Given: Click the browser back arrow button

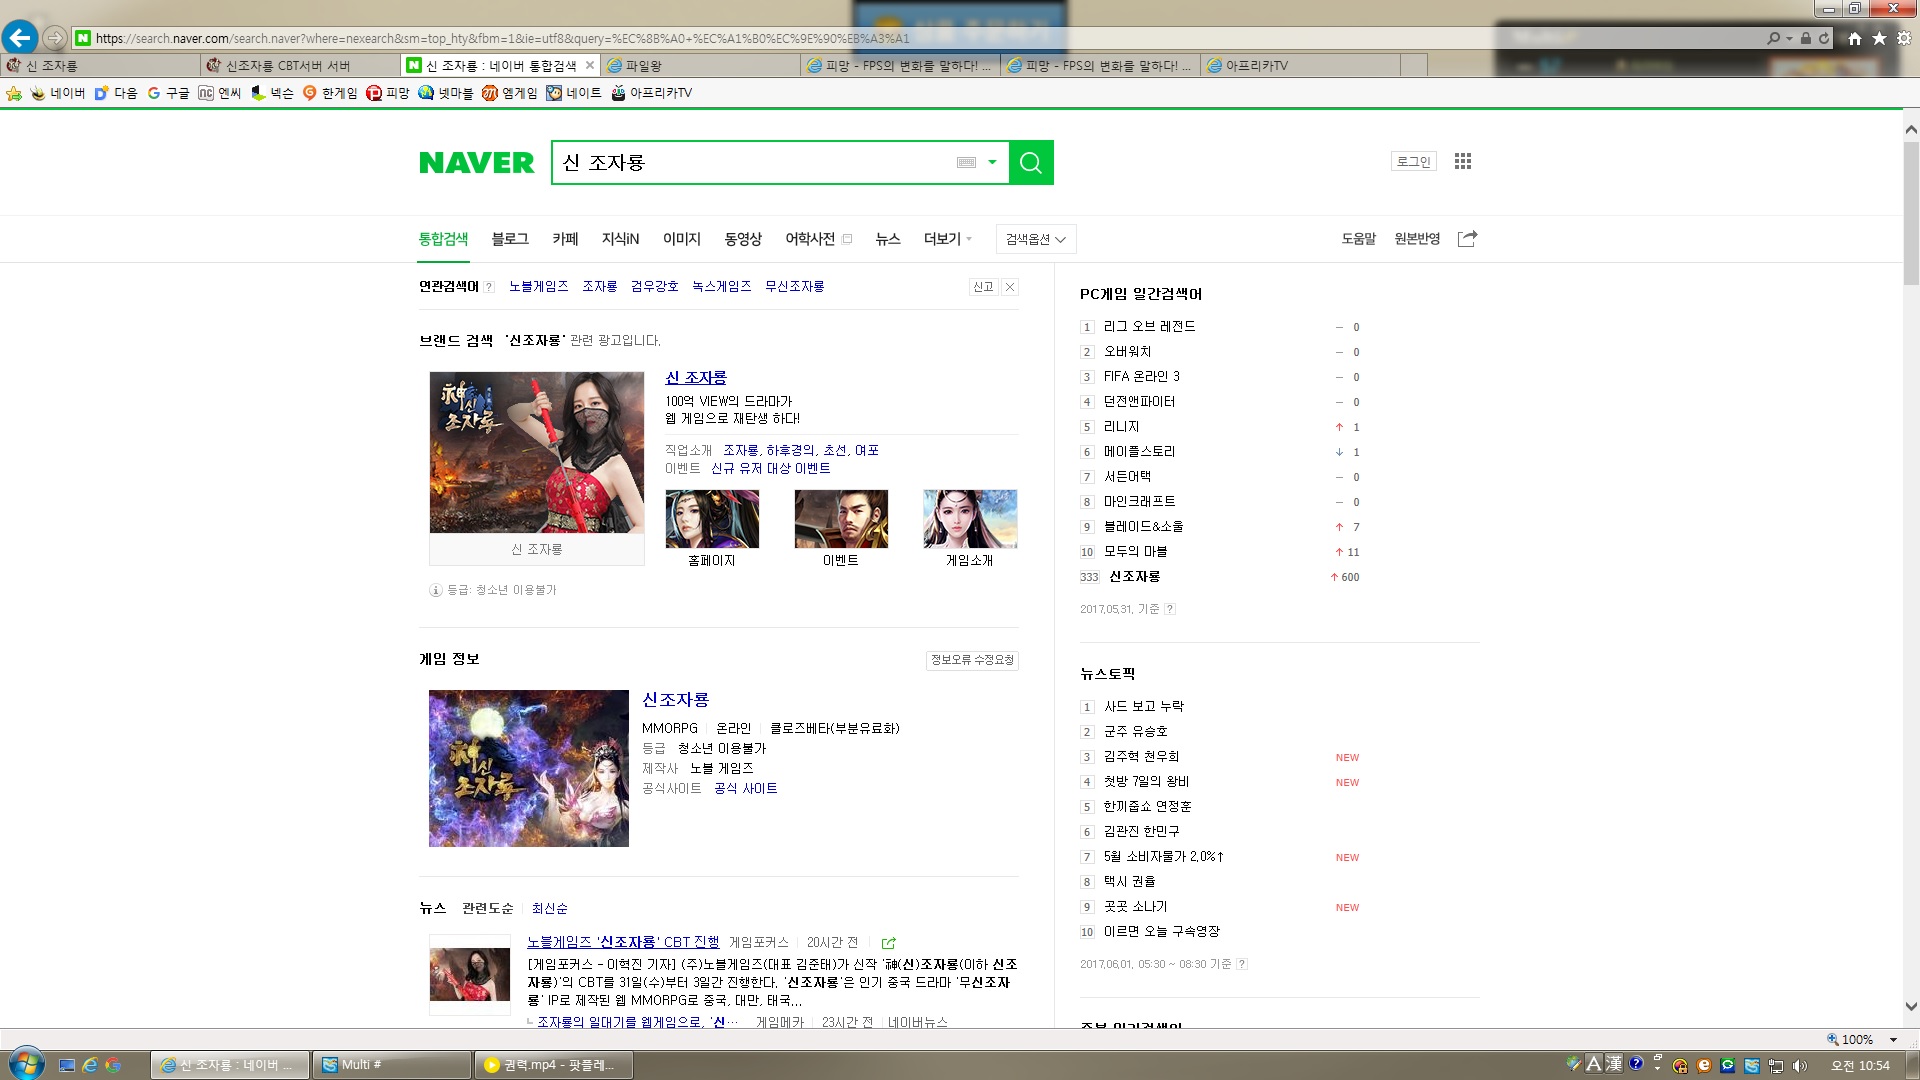Looking at the screenshot, I should tap(20, 38).
